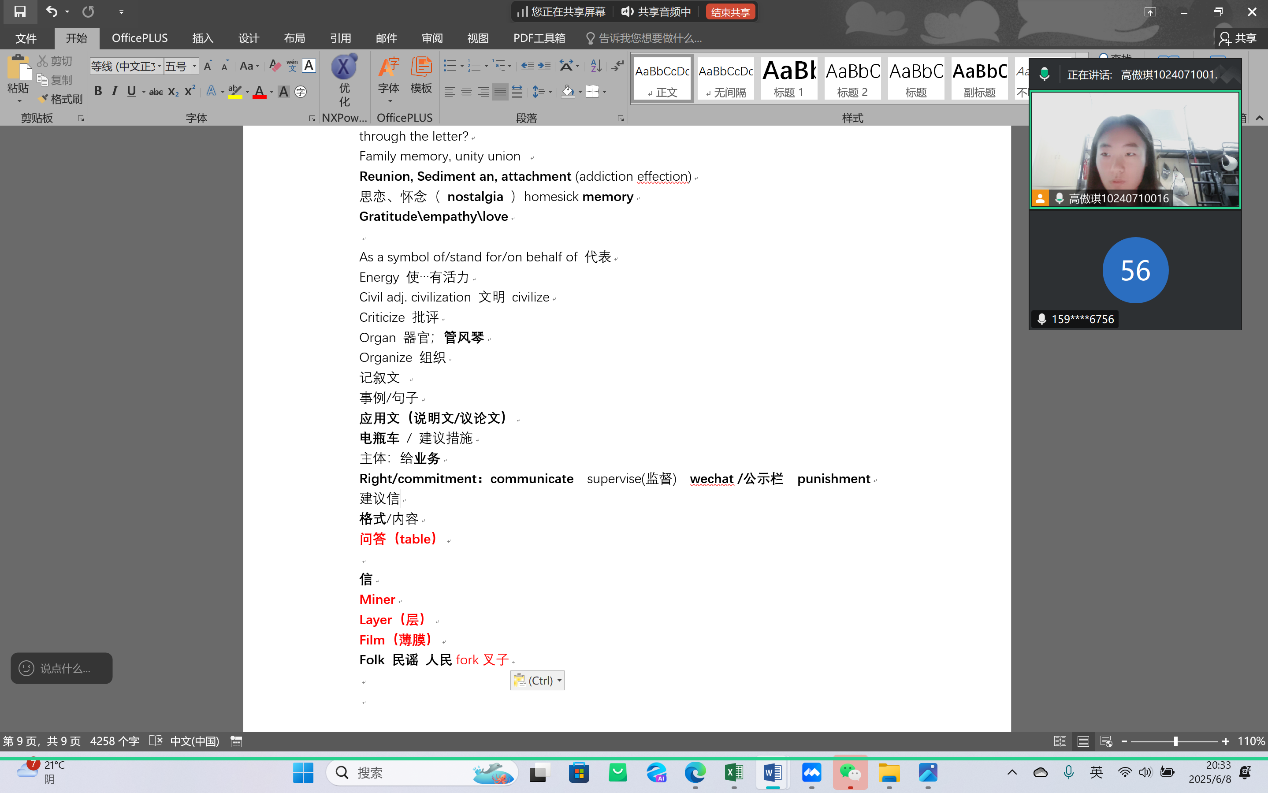
Task: Click the Character Border icon
Action: pyautogui.click(x=309, y=66)
